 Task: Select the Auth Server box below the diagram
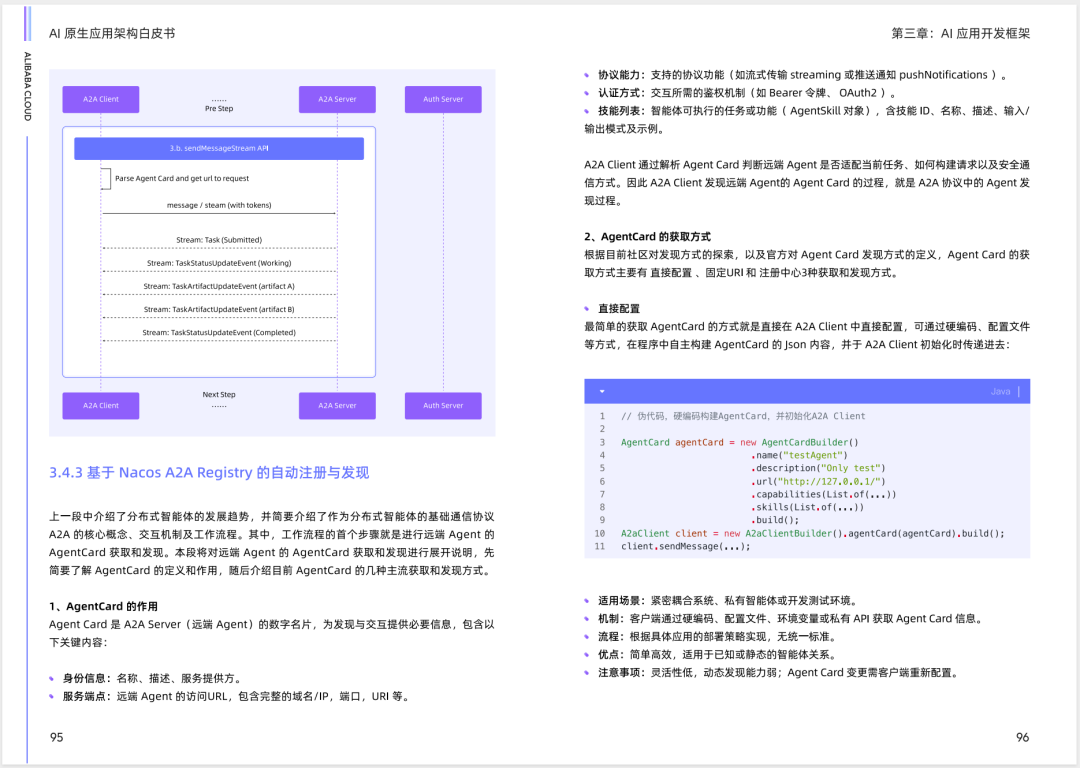point(443,406)
